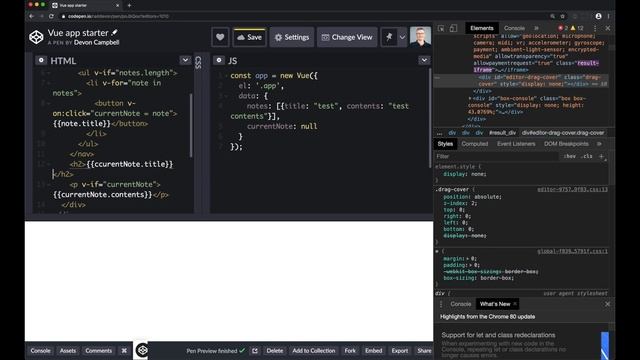Open the global CSS source link

click(572, 251)
